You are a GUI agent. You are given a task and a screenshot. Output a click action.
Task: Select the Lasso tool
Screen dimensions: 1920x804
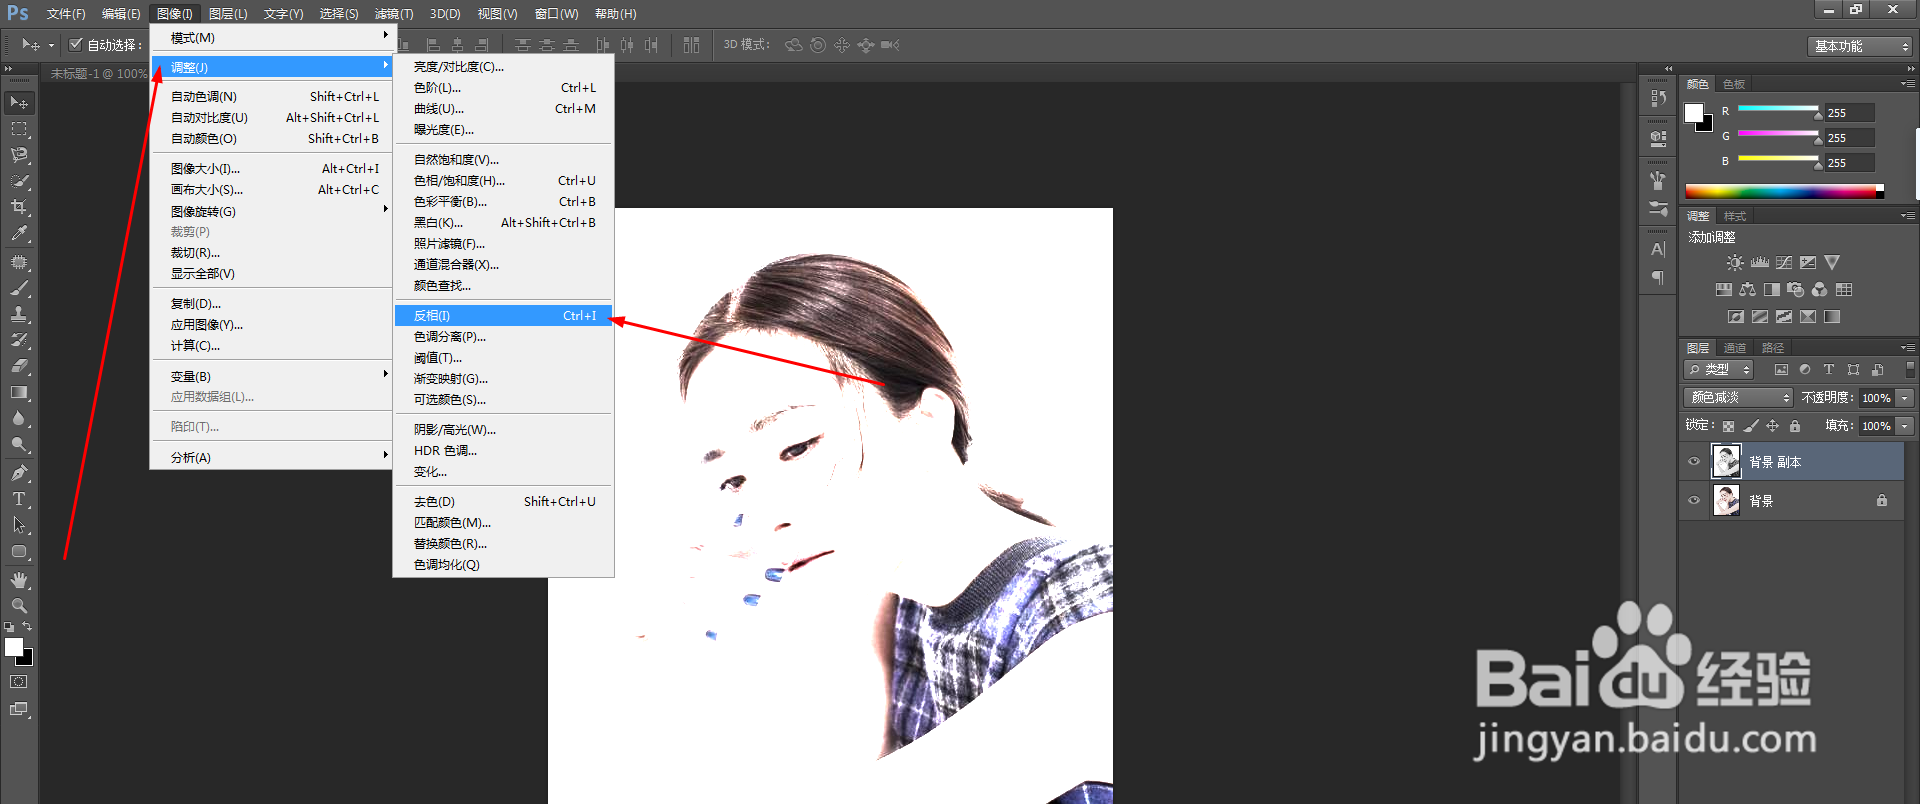click(19, 155)
